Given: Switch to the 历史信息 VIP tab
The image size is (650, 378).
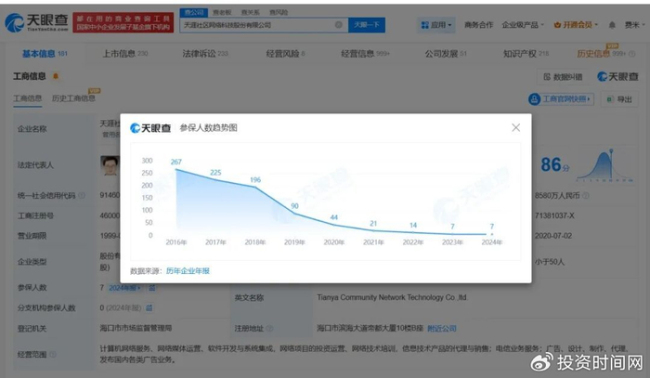Looking at the screenshot, I should pyautogui.click(x=601, y=53).
